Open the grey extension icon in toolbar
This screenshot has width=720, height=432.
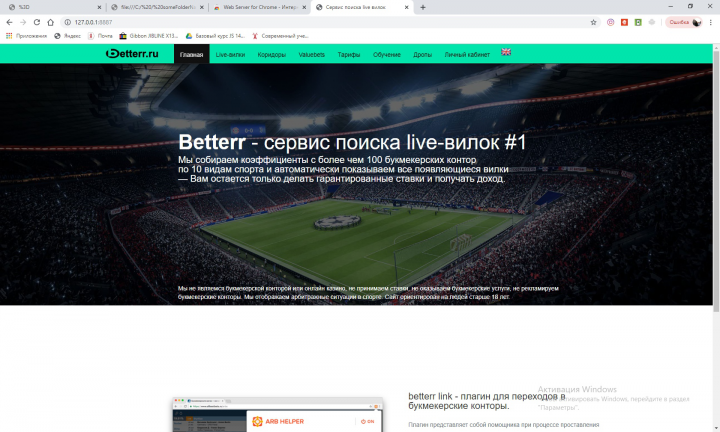pos(652,22)
